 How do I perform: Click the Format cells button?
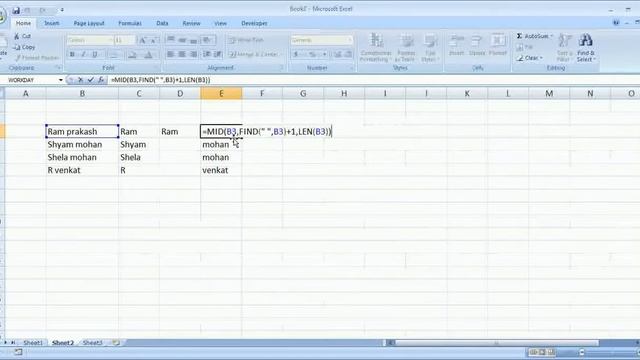[498, 45]
